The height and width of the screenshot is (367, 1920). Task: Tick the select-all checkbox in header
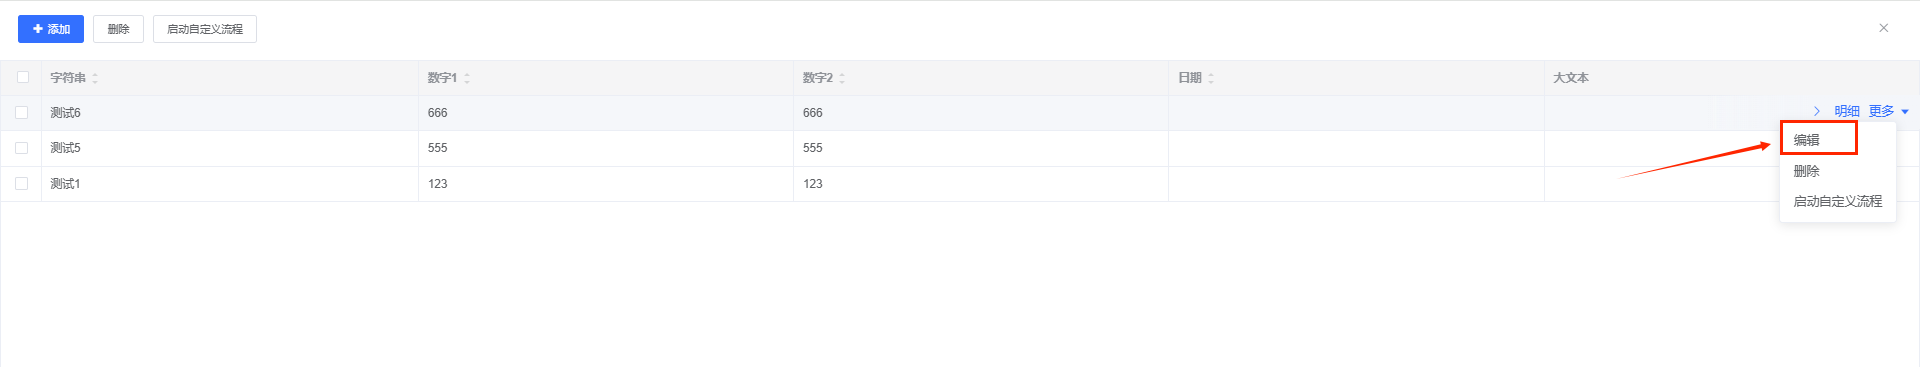(x=23, y=77)
